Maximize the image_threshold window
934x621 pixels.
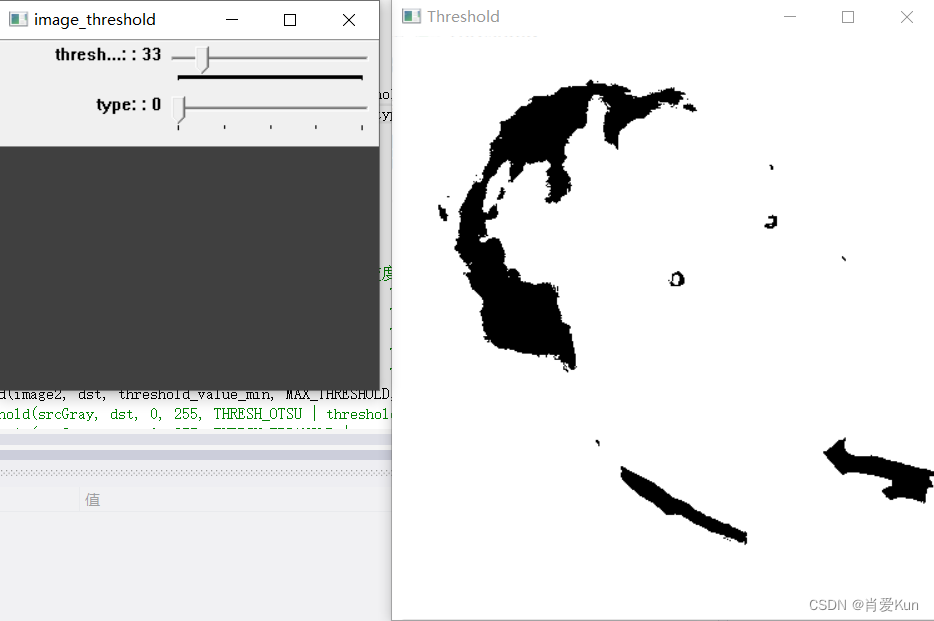289,19
